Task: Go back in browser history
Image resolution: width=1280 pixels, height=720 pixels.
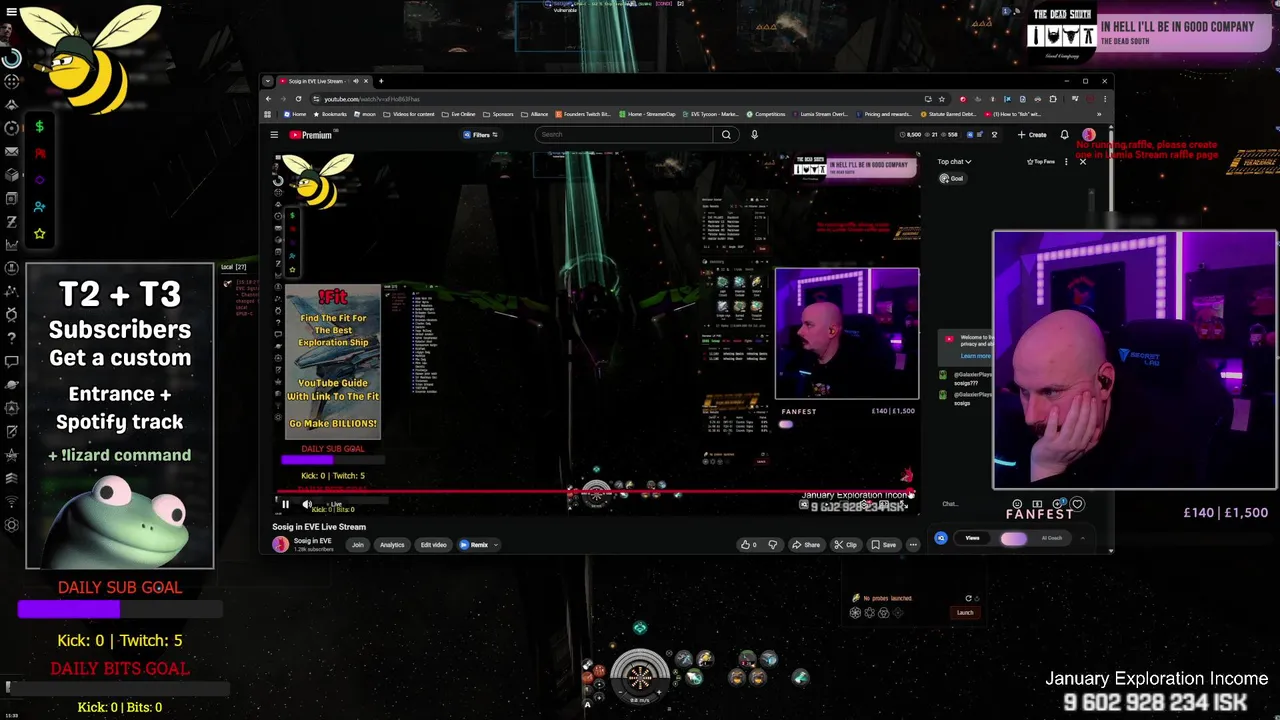Action: pos(269,99)
